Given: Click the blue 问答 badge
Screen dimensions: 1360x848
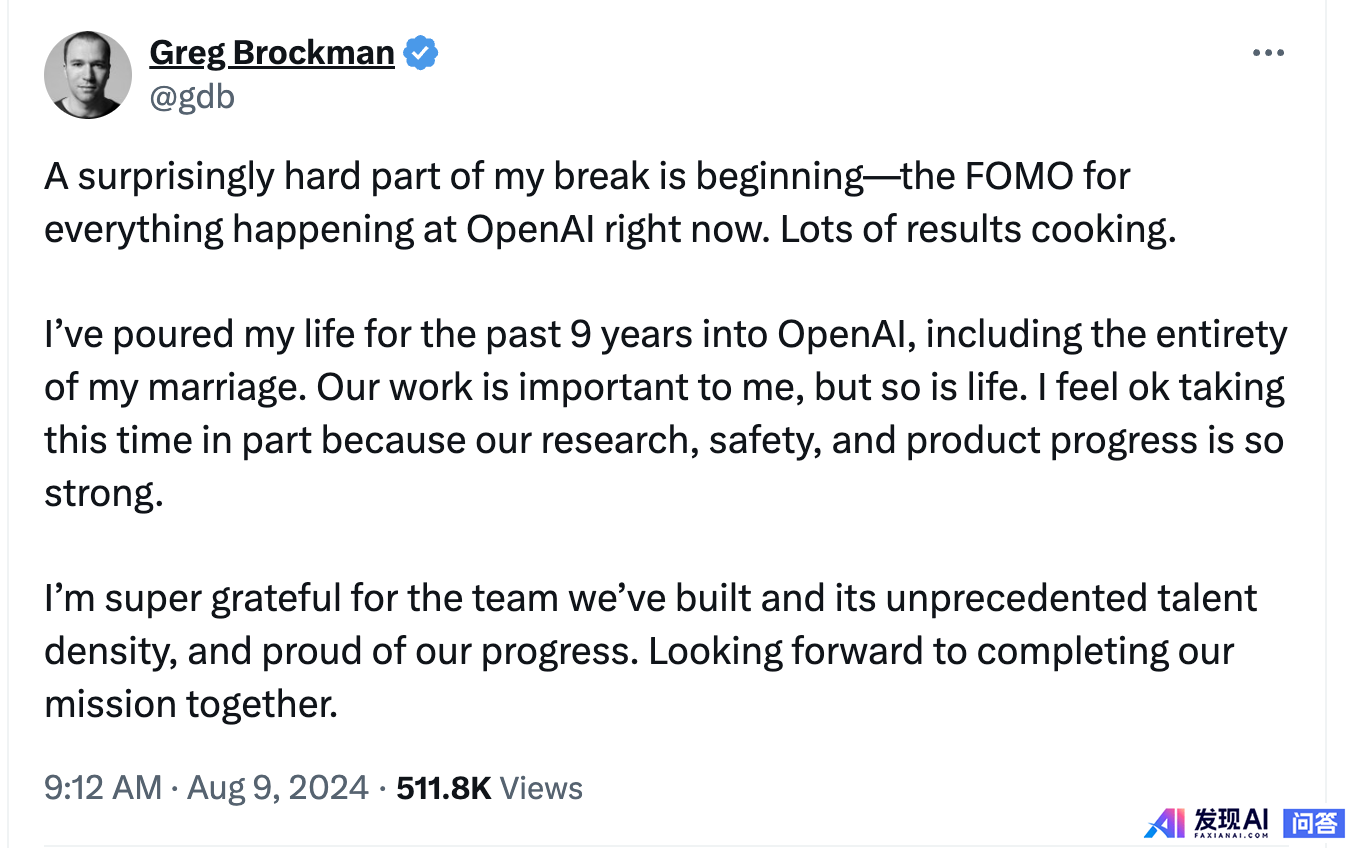Looking at the screenshot, I should click(1313, 823).
